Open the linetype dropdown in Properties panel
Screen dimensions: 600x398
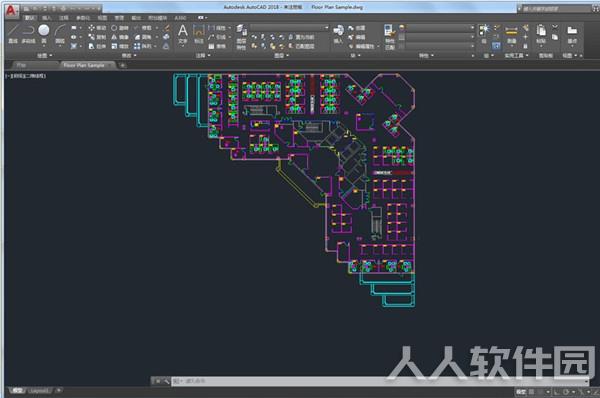pos(440,46)
